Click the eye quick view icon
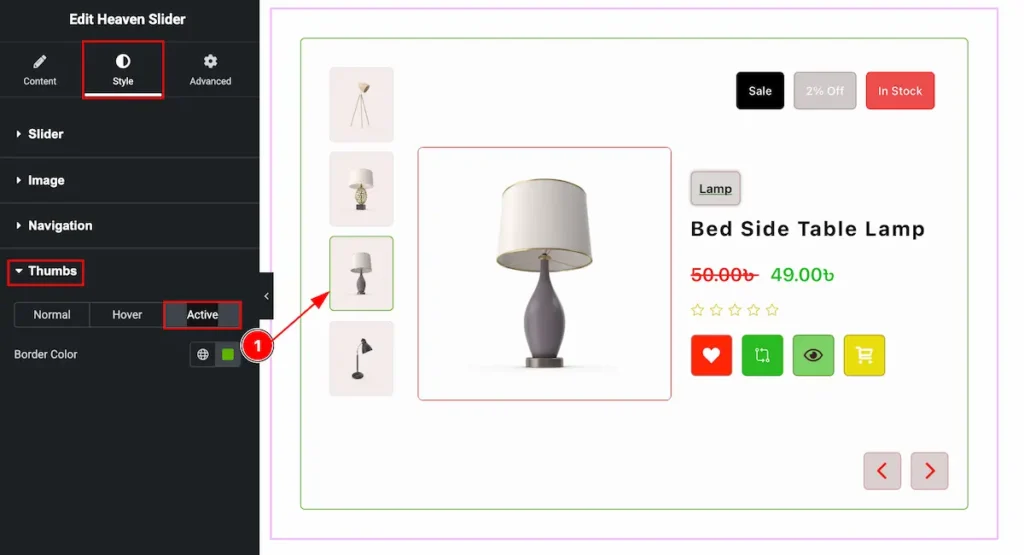This screenshot has height=555, width=1024. pyautogui.click(x=813, y=355)
